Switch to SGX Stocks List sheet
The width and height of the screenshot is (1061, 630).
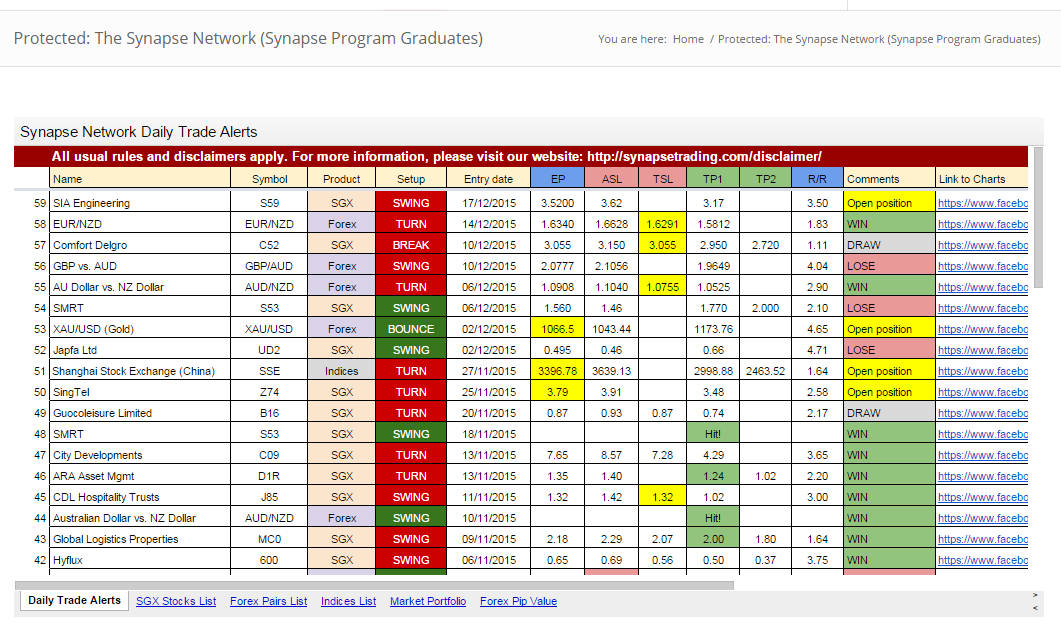pos(176,601)
